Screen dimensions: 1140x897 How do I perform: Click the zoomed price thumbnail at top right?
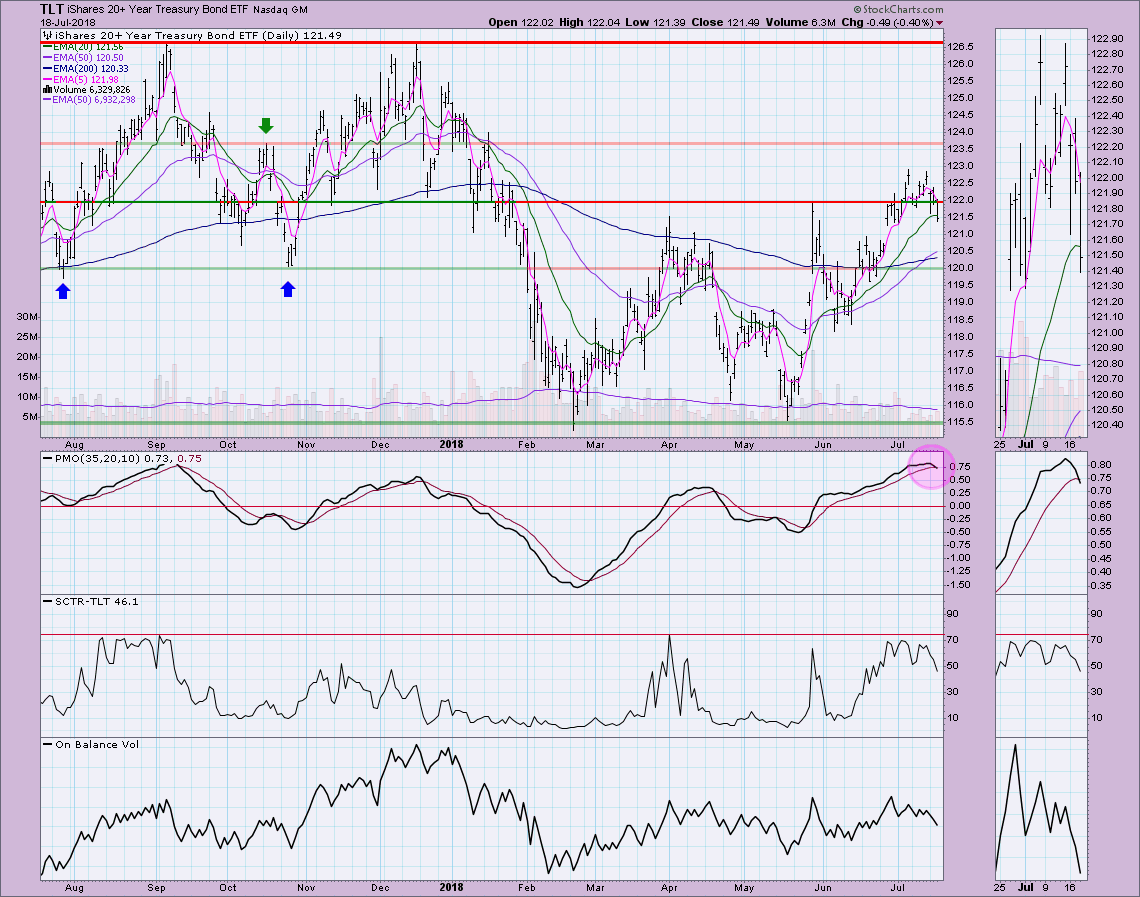click(x=1040, y=230)
